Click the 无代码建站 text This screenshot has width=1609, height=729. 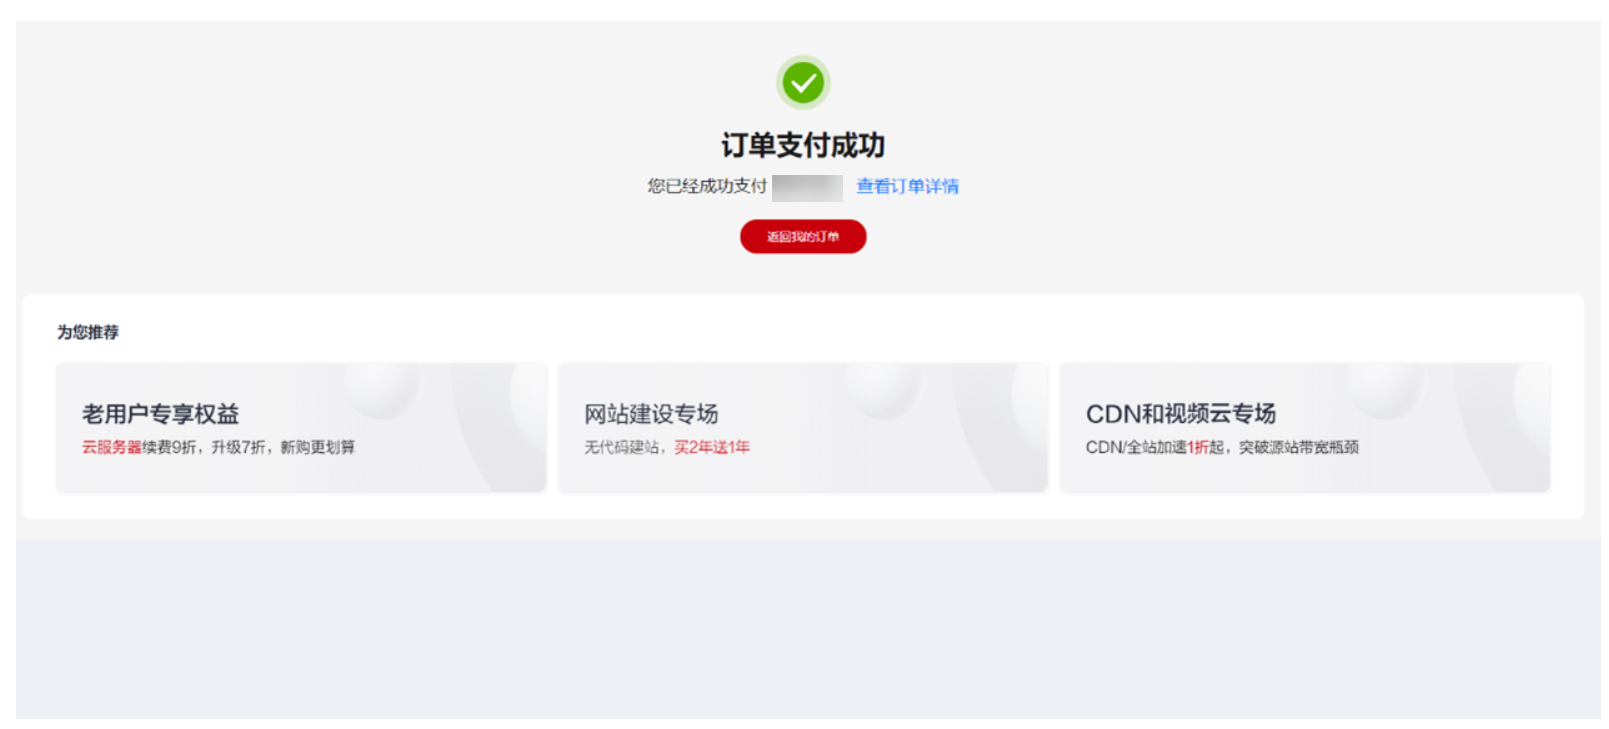tap(621, 447)
